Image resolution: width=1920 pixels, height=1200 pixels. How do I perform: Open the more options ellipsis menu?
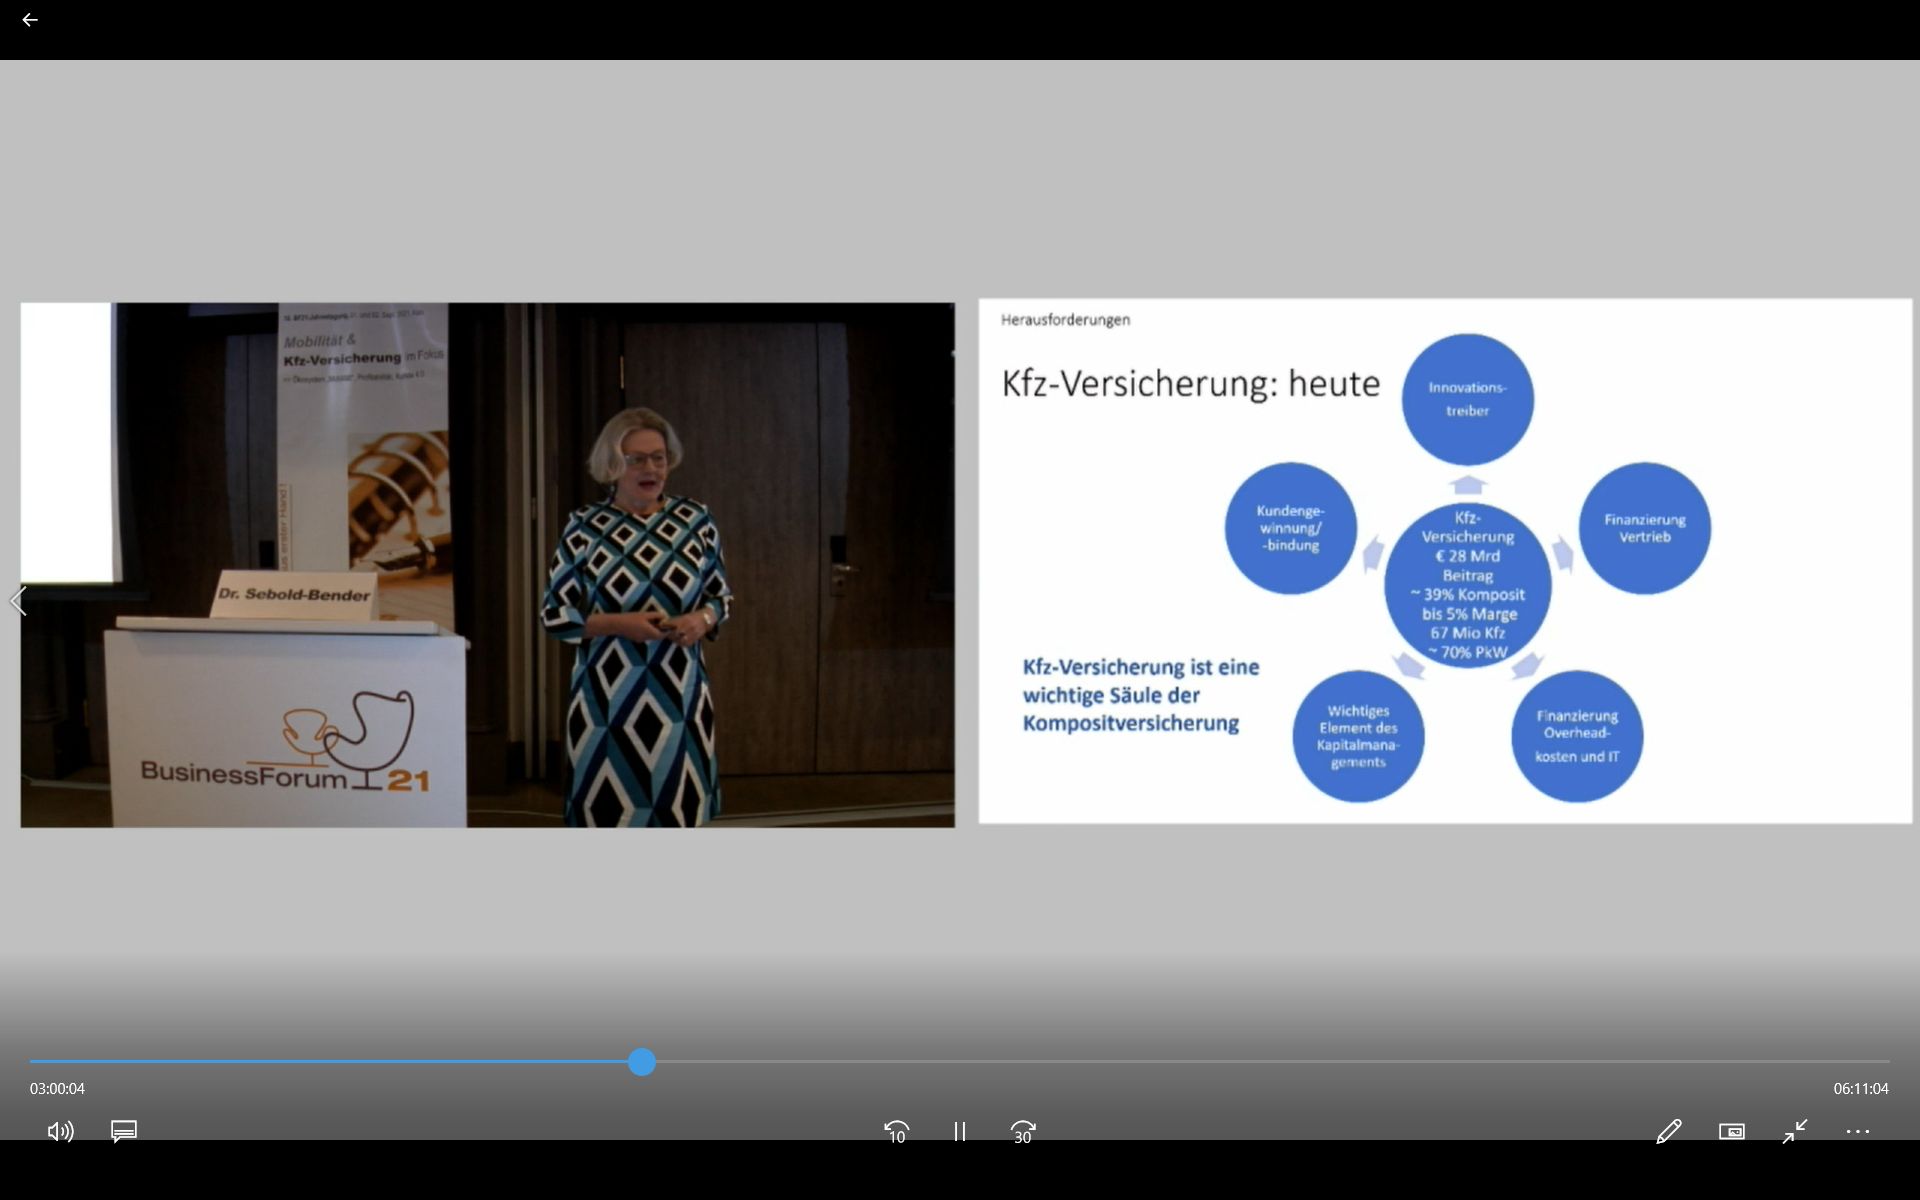click(1858, 1131)
